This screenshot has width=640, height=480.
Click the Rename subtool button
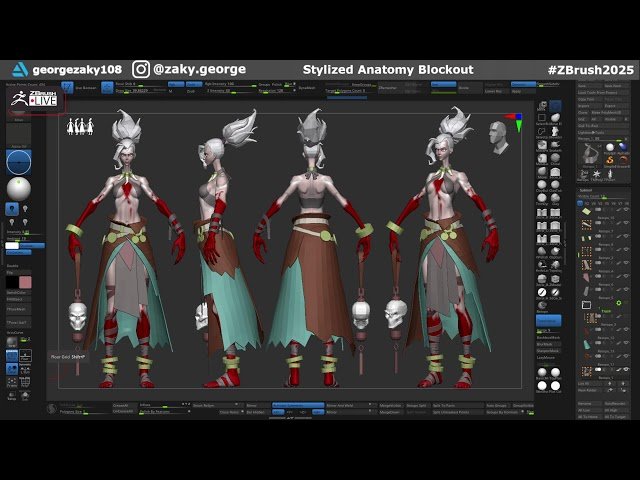(589, 403)
